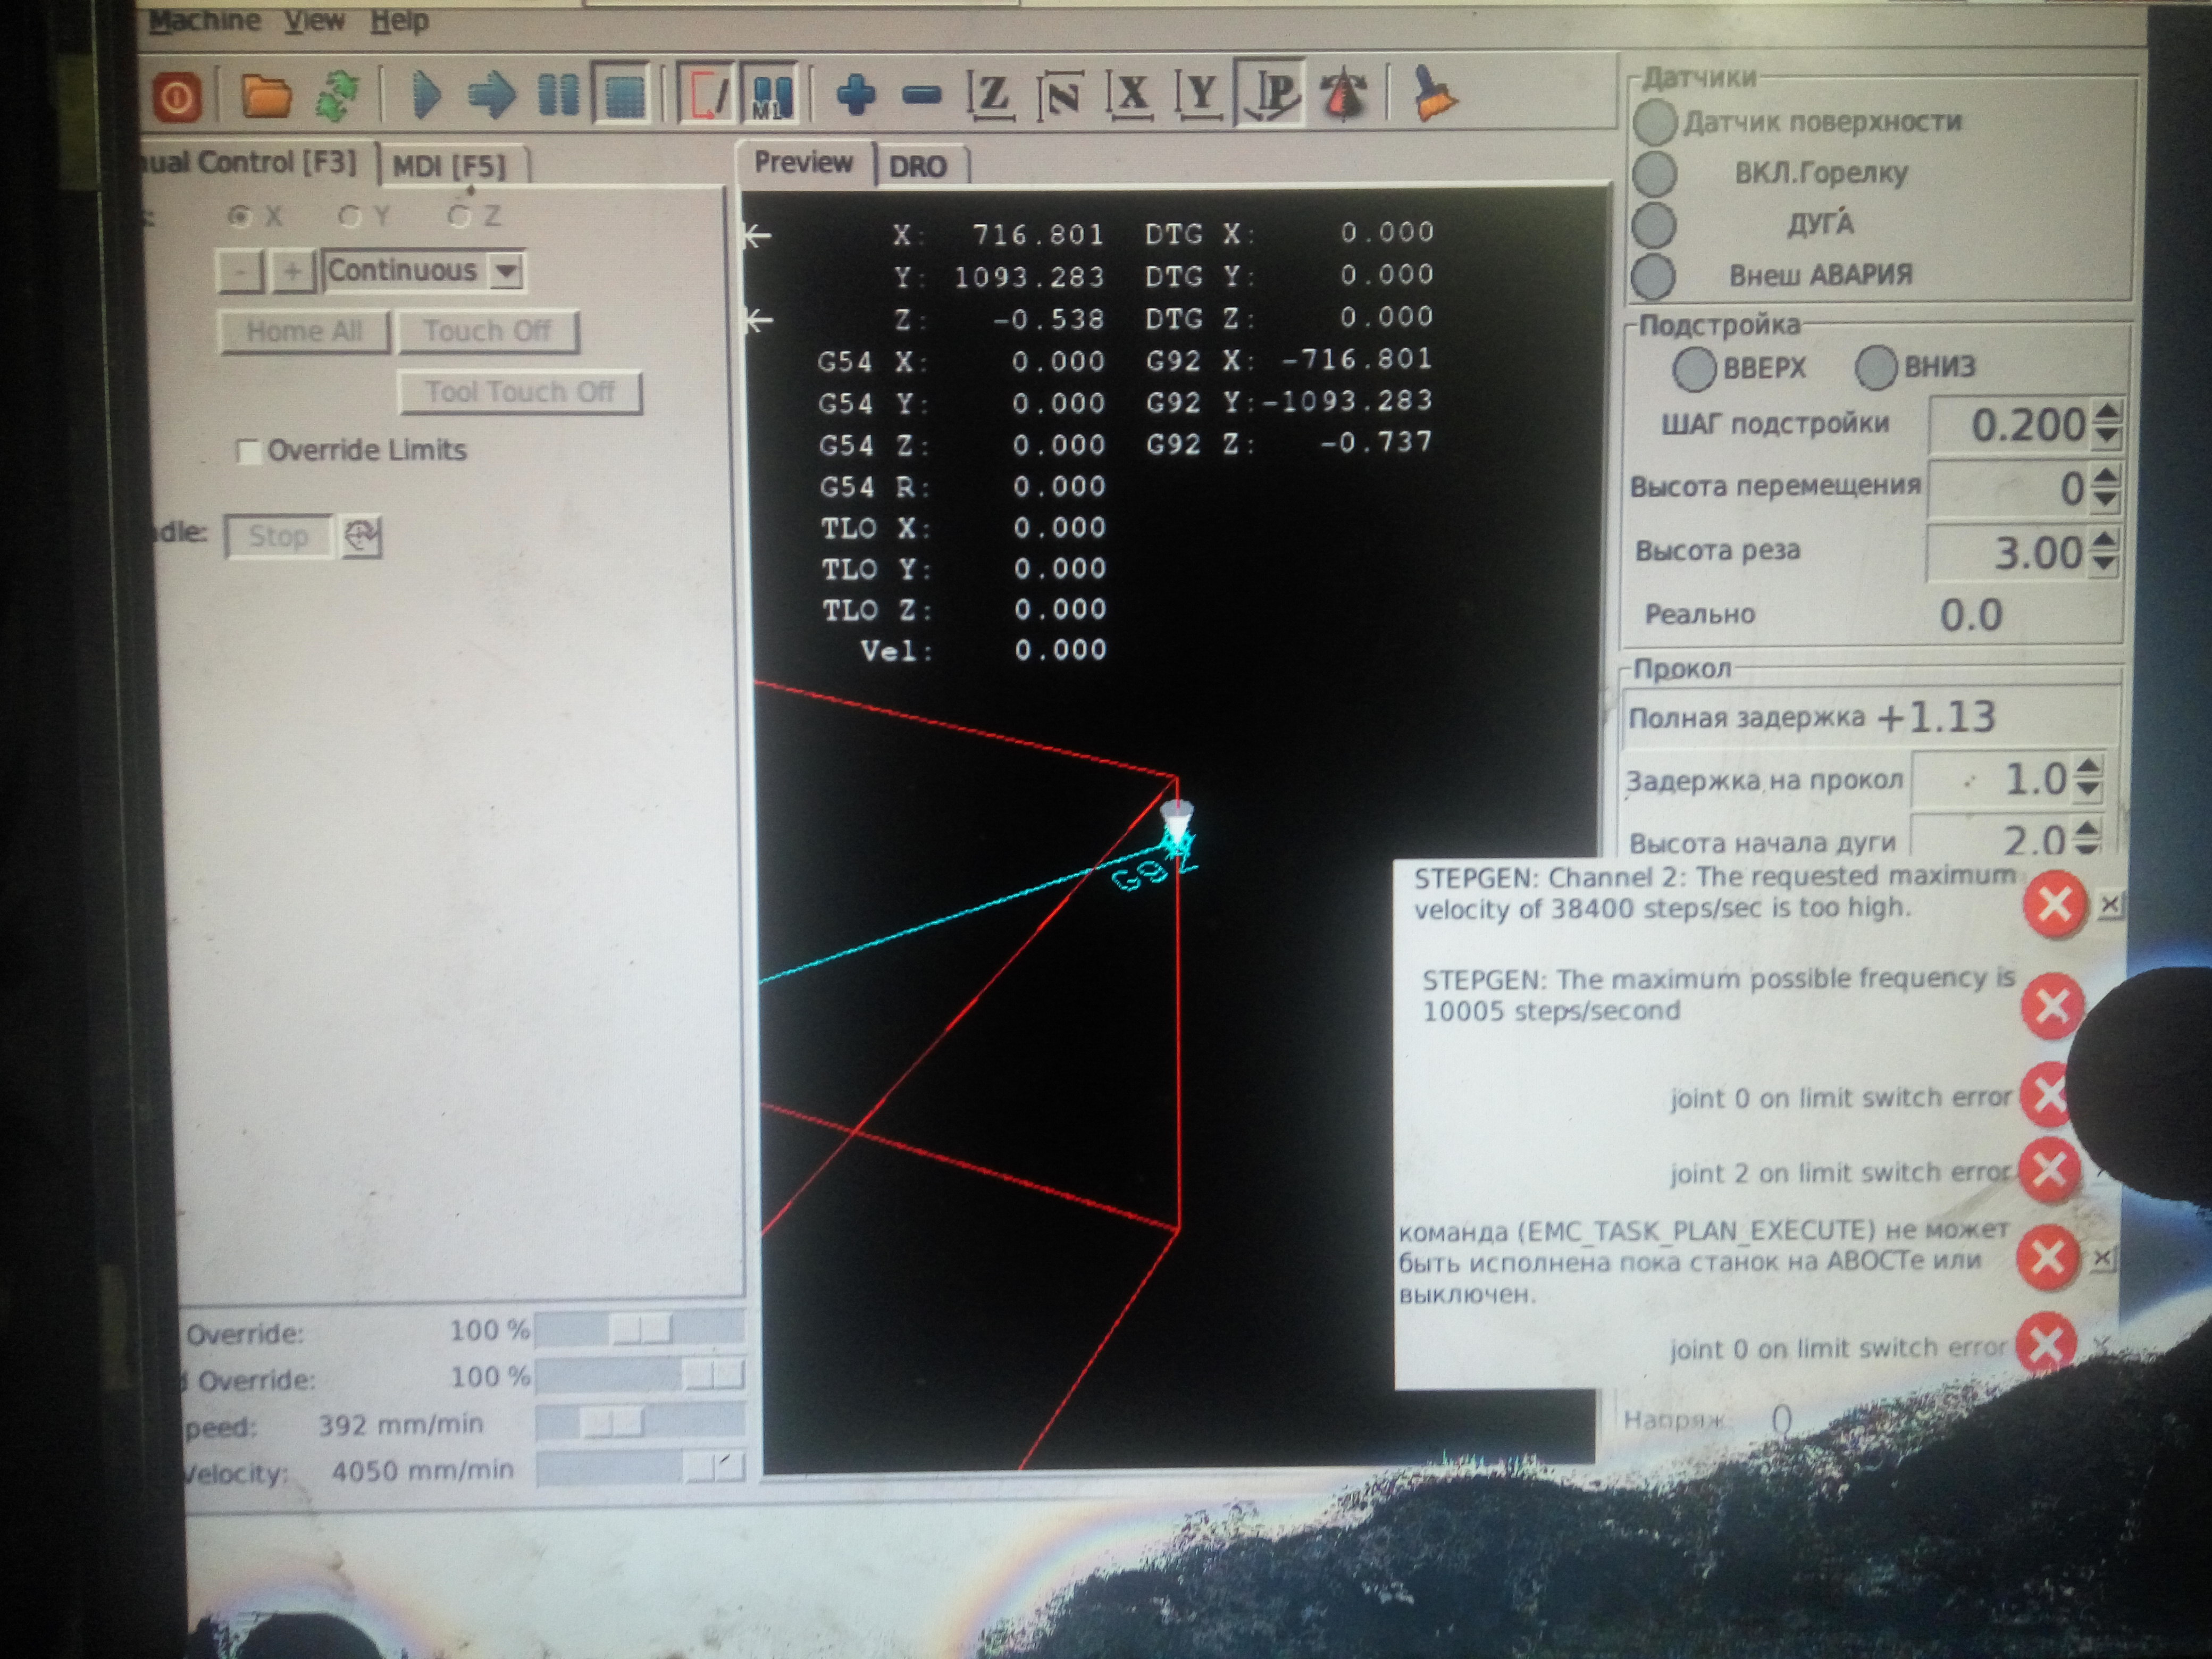Pause program execution icon

click(x=557, y=96)
